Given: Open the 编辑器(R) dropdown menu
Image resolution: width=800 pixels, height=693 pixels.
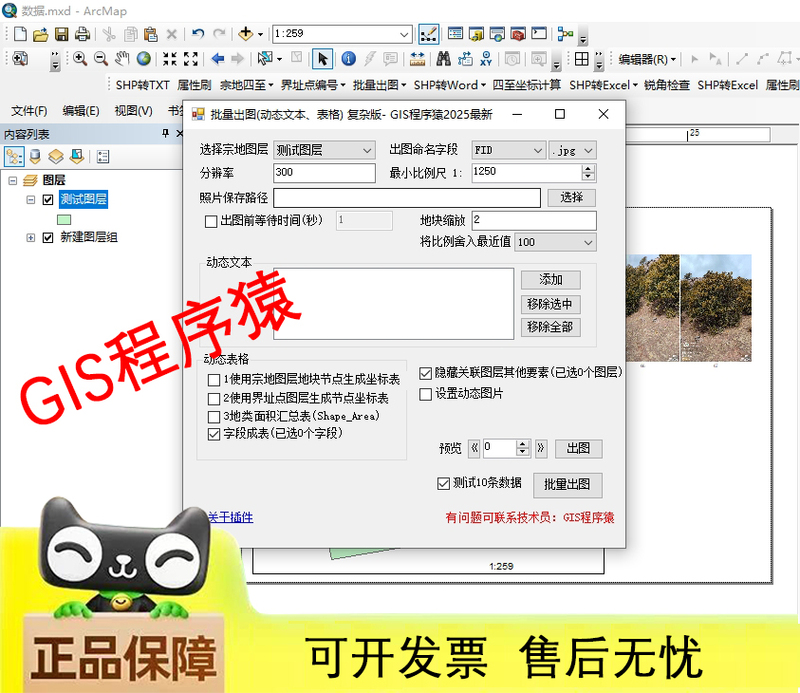Looking at the screenshot, I should tap(647, 59).
